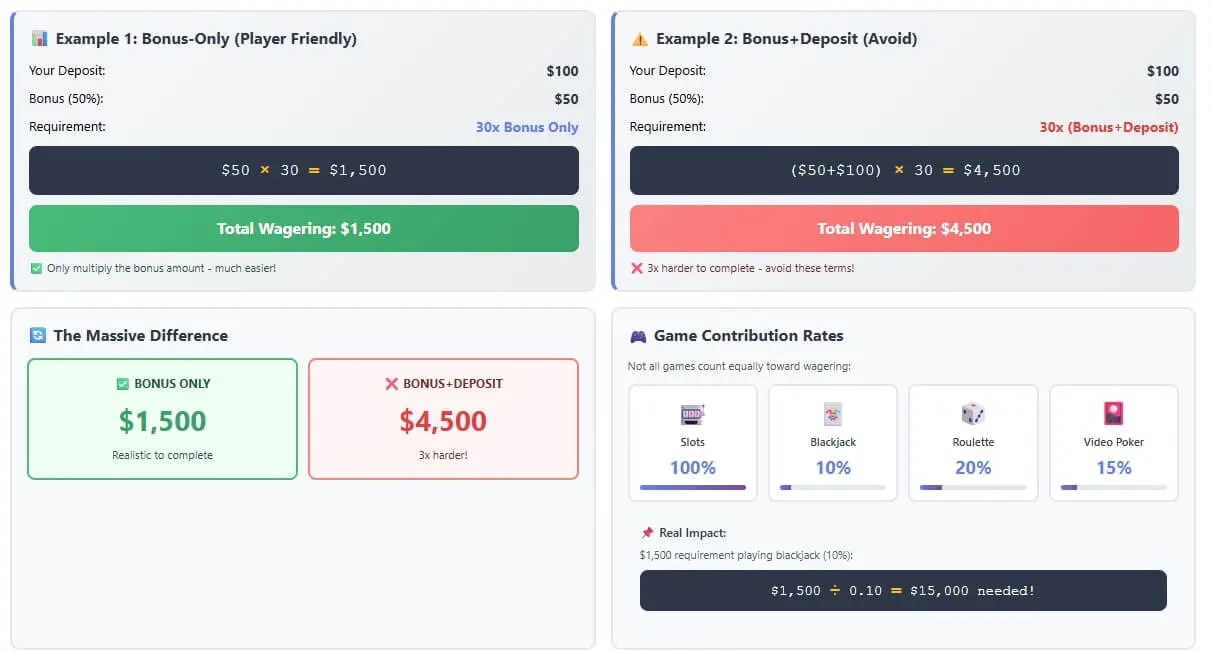Click the green check by 'Only multiply the bonus amount'
The width and height of the screenshot is (1213, 652).
coord(36,268)
